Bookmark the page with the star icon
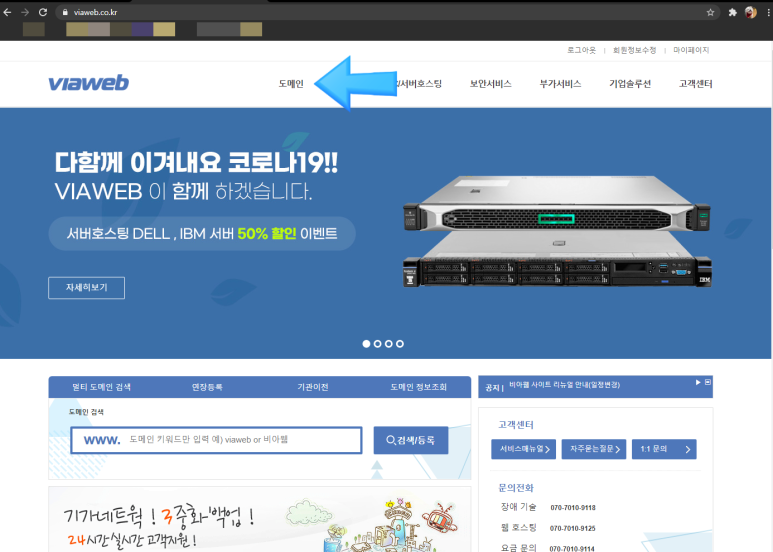 click(x=710, y=12)
